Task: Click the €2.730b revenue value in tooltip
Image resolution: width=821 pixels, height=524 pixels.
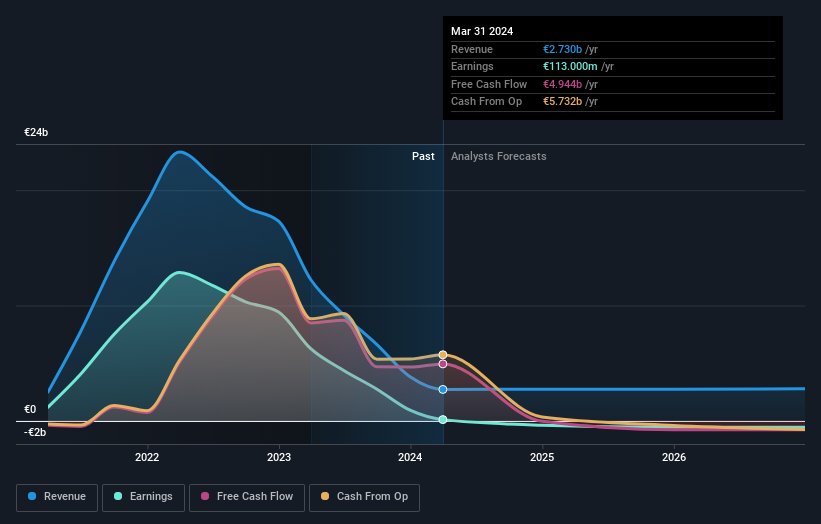Action: coord(562,49)
